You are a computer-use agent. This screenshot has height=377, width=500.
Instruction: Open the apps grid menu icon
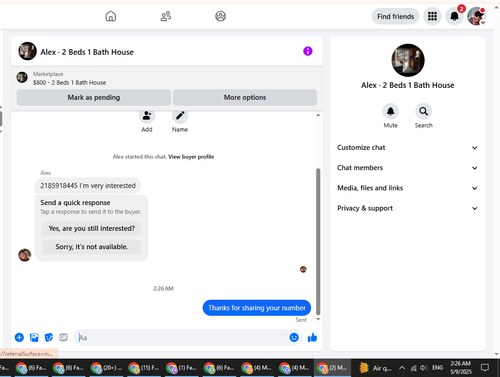pos(432,16)
